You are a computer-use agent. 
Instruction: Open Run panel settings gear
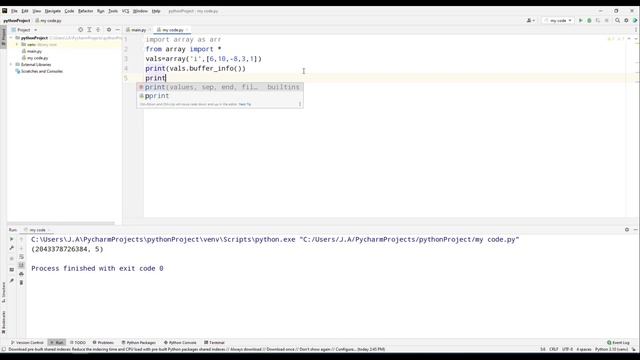627,230
